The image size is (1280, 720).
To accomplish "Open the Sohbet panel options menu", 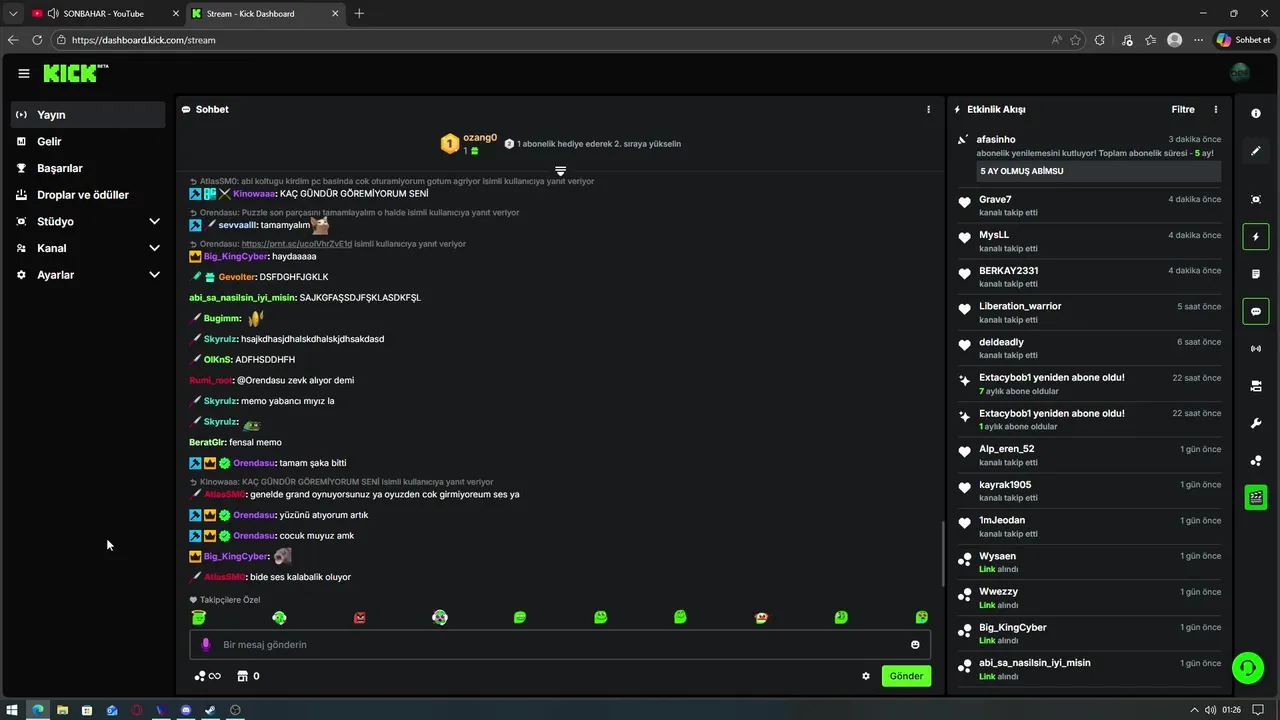I will [928, 109].
